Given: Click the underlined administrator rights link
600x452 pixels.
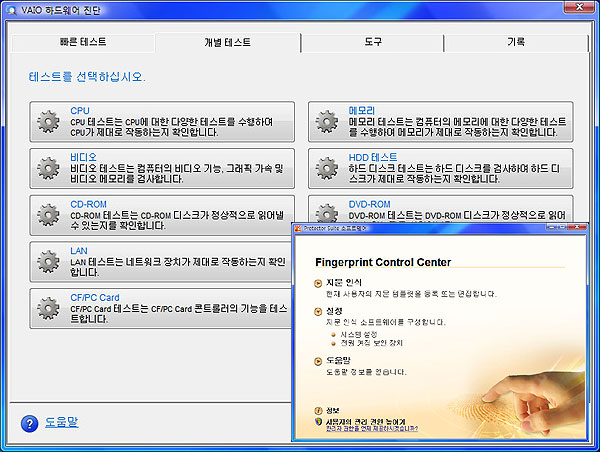Looking at the screenshot, I should (372, 429).
